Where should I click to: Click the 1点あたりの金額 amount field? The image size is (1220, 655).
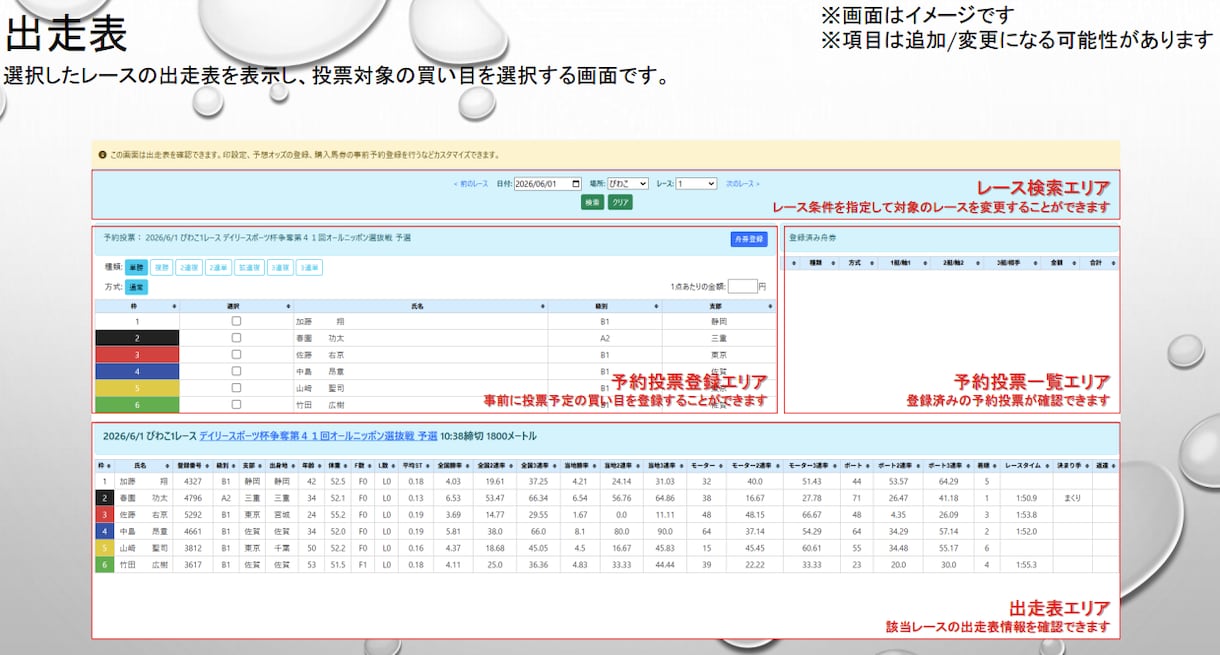coord(742,286)
